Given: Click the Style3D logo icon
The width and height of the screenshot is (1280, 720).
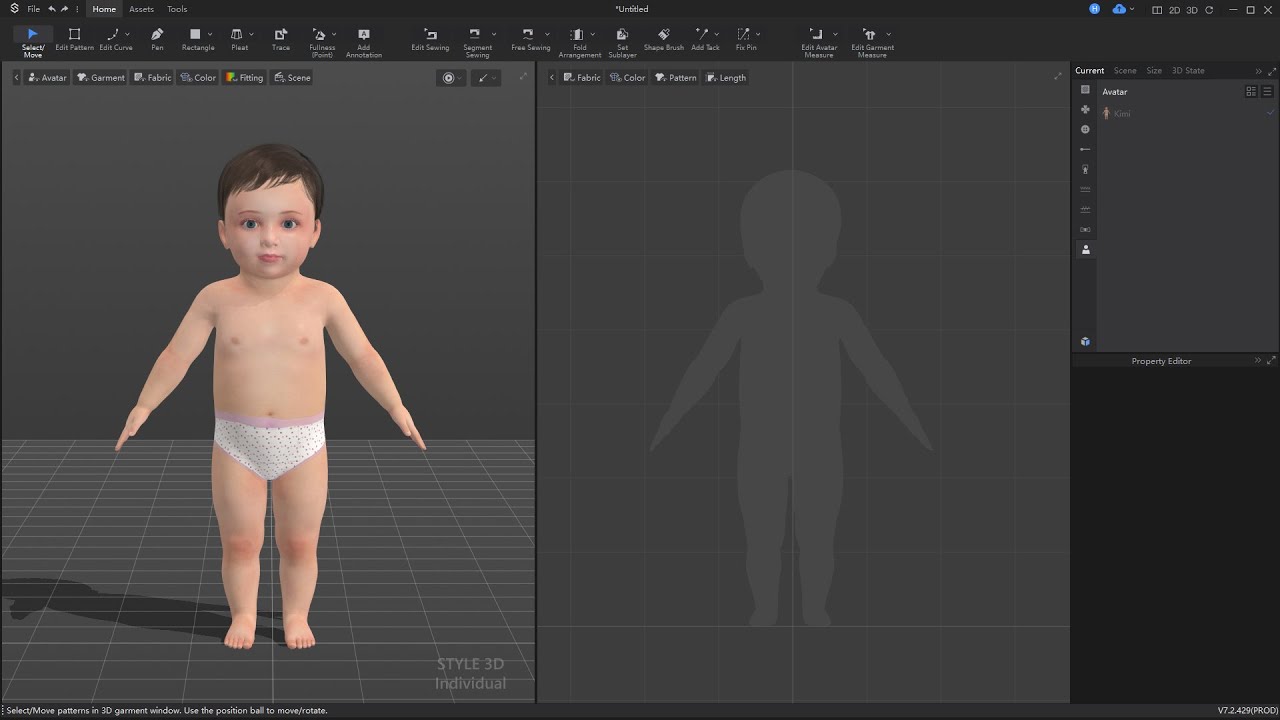Looking at the screenshot, I should [x=14, y=9].
